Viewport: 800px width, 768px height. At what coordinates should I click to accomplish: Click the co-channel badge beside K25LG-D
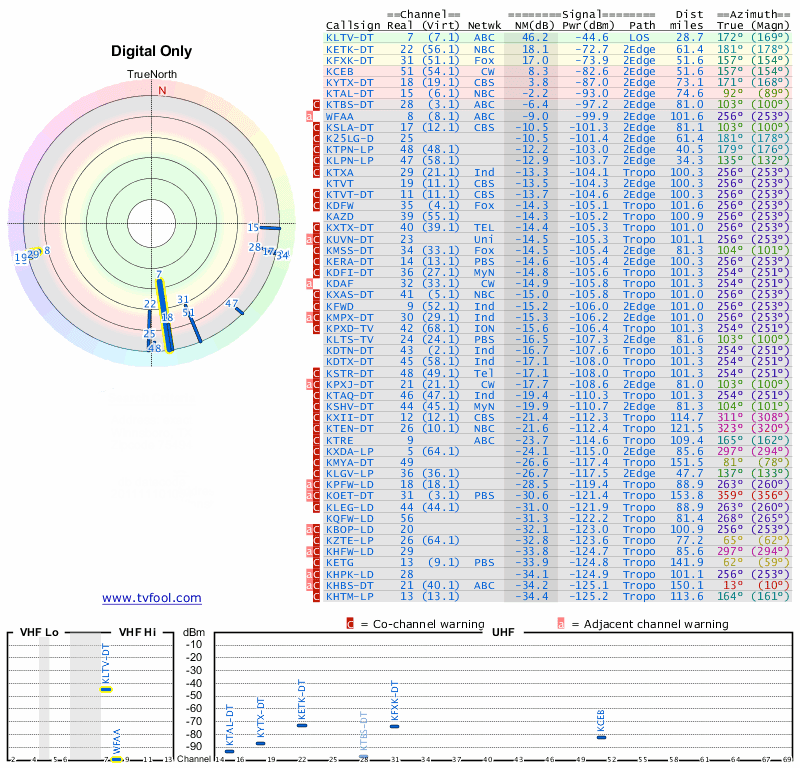coord(316,138)
